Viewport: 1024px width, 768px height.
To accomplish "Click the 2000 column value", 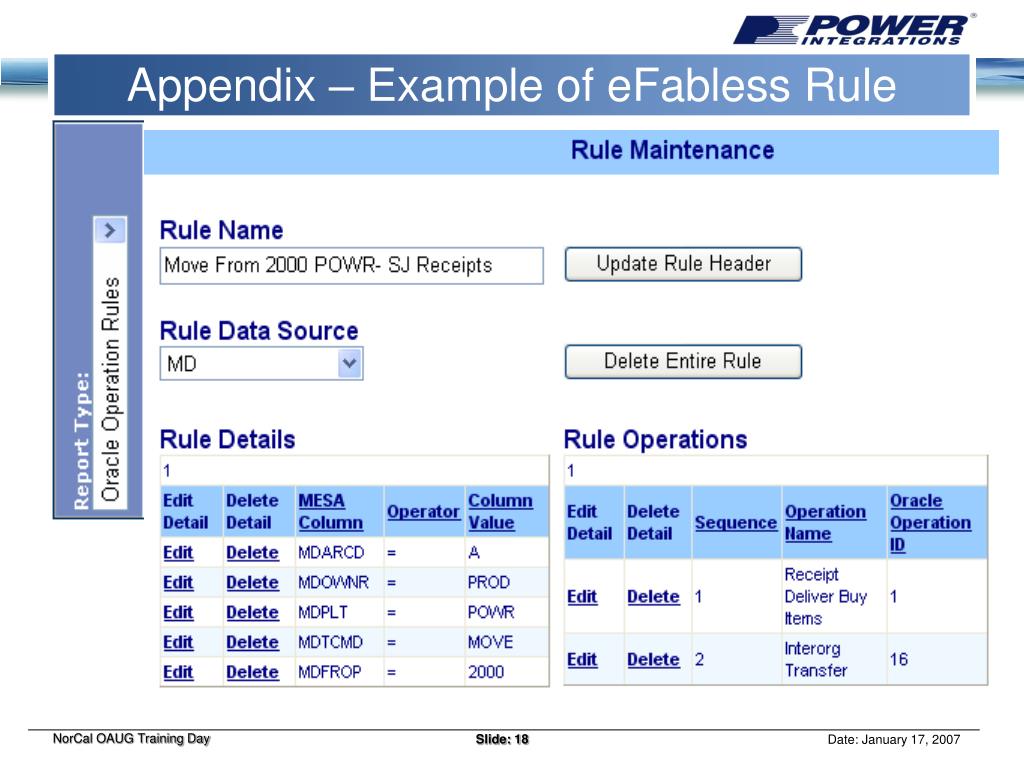I will 486,672.
